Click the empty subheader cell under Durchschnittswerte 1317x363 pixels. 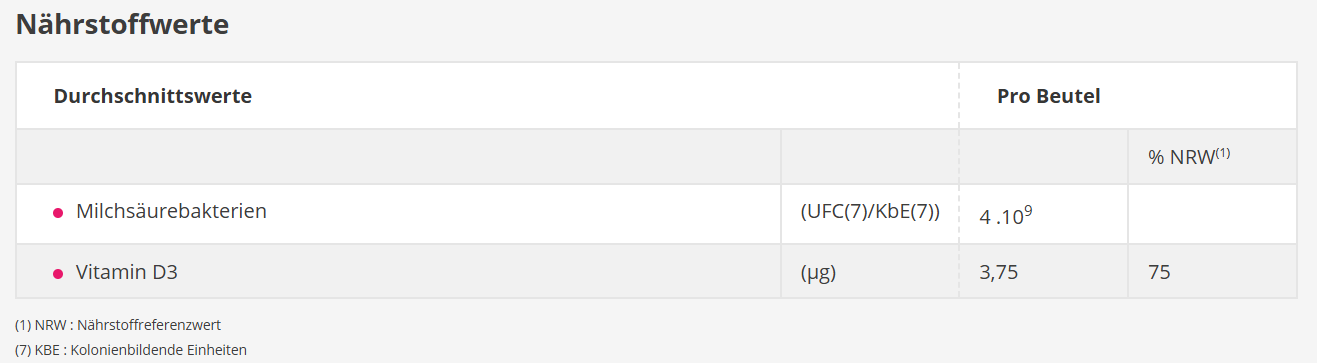[x=398, y=157]
